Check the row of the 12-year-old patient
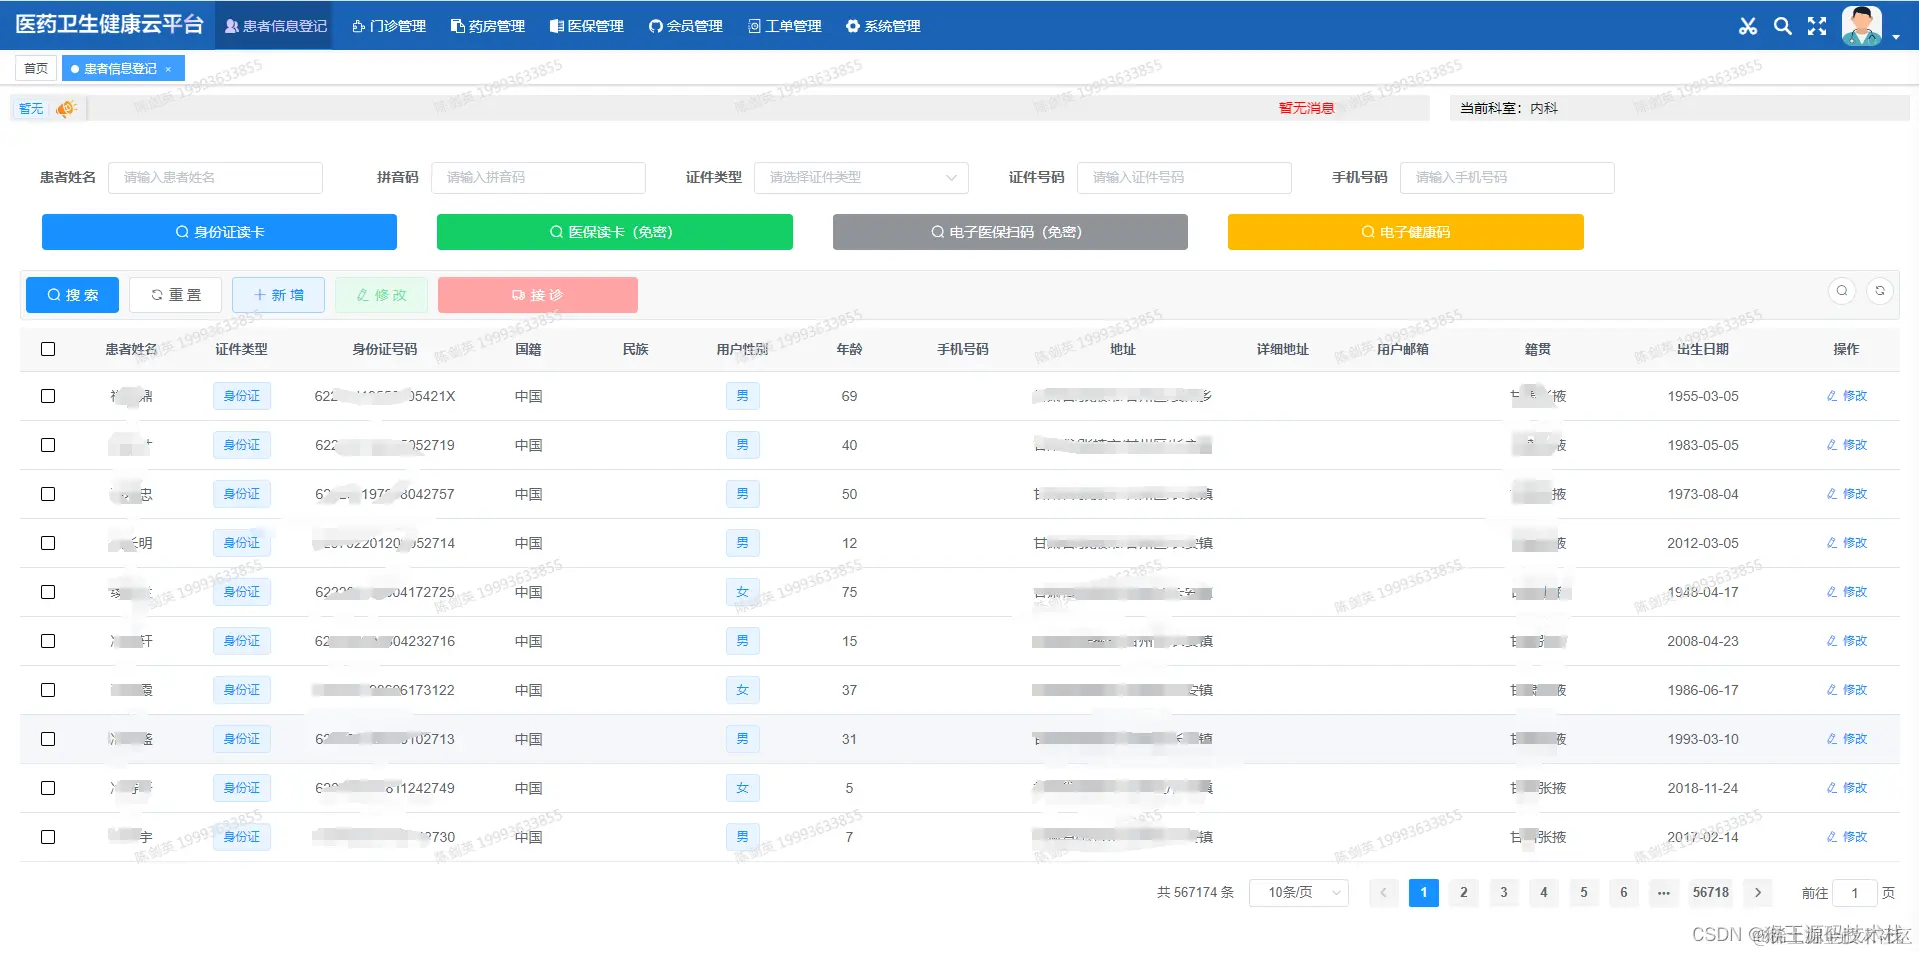 (x=48, y=543)
